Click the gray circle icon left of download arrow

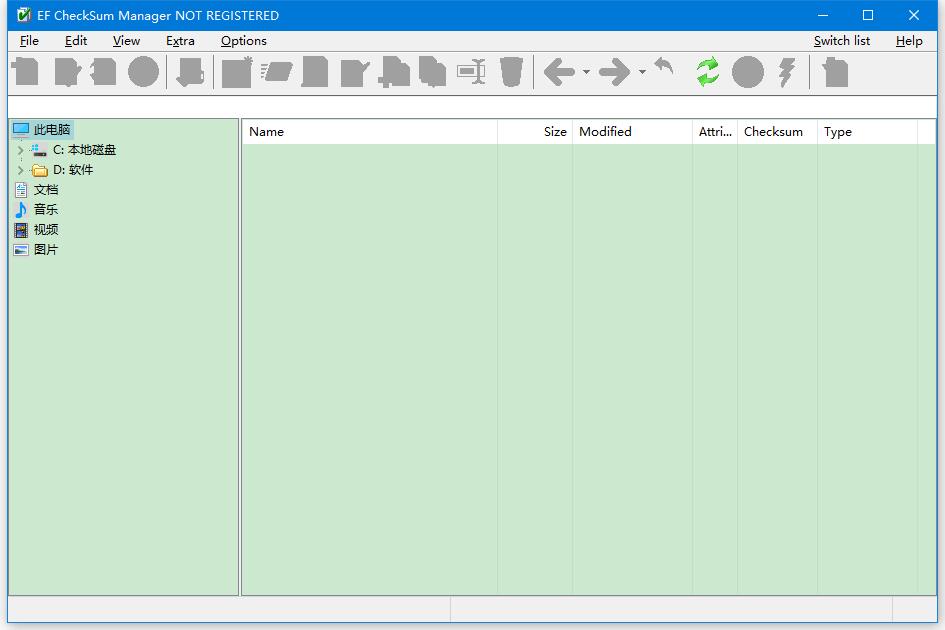(143, 72)
